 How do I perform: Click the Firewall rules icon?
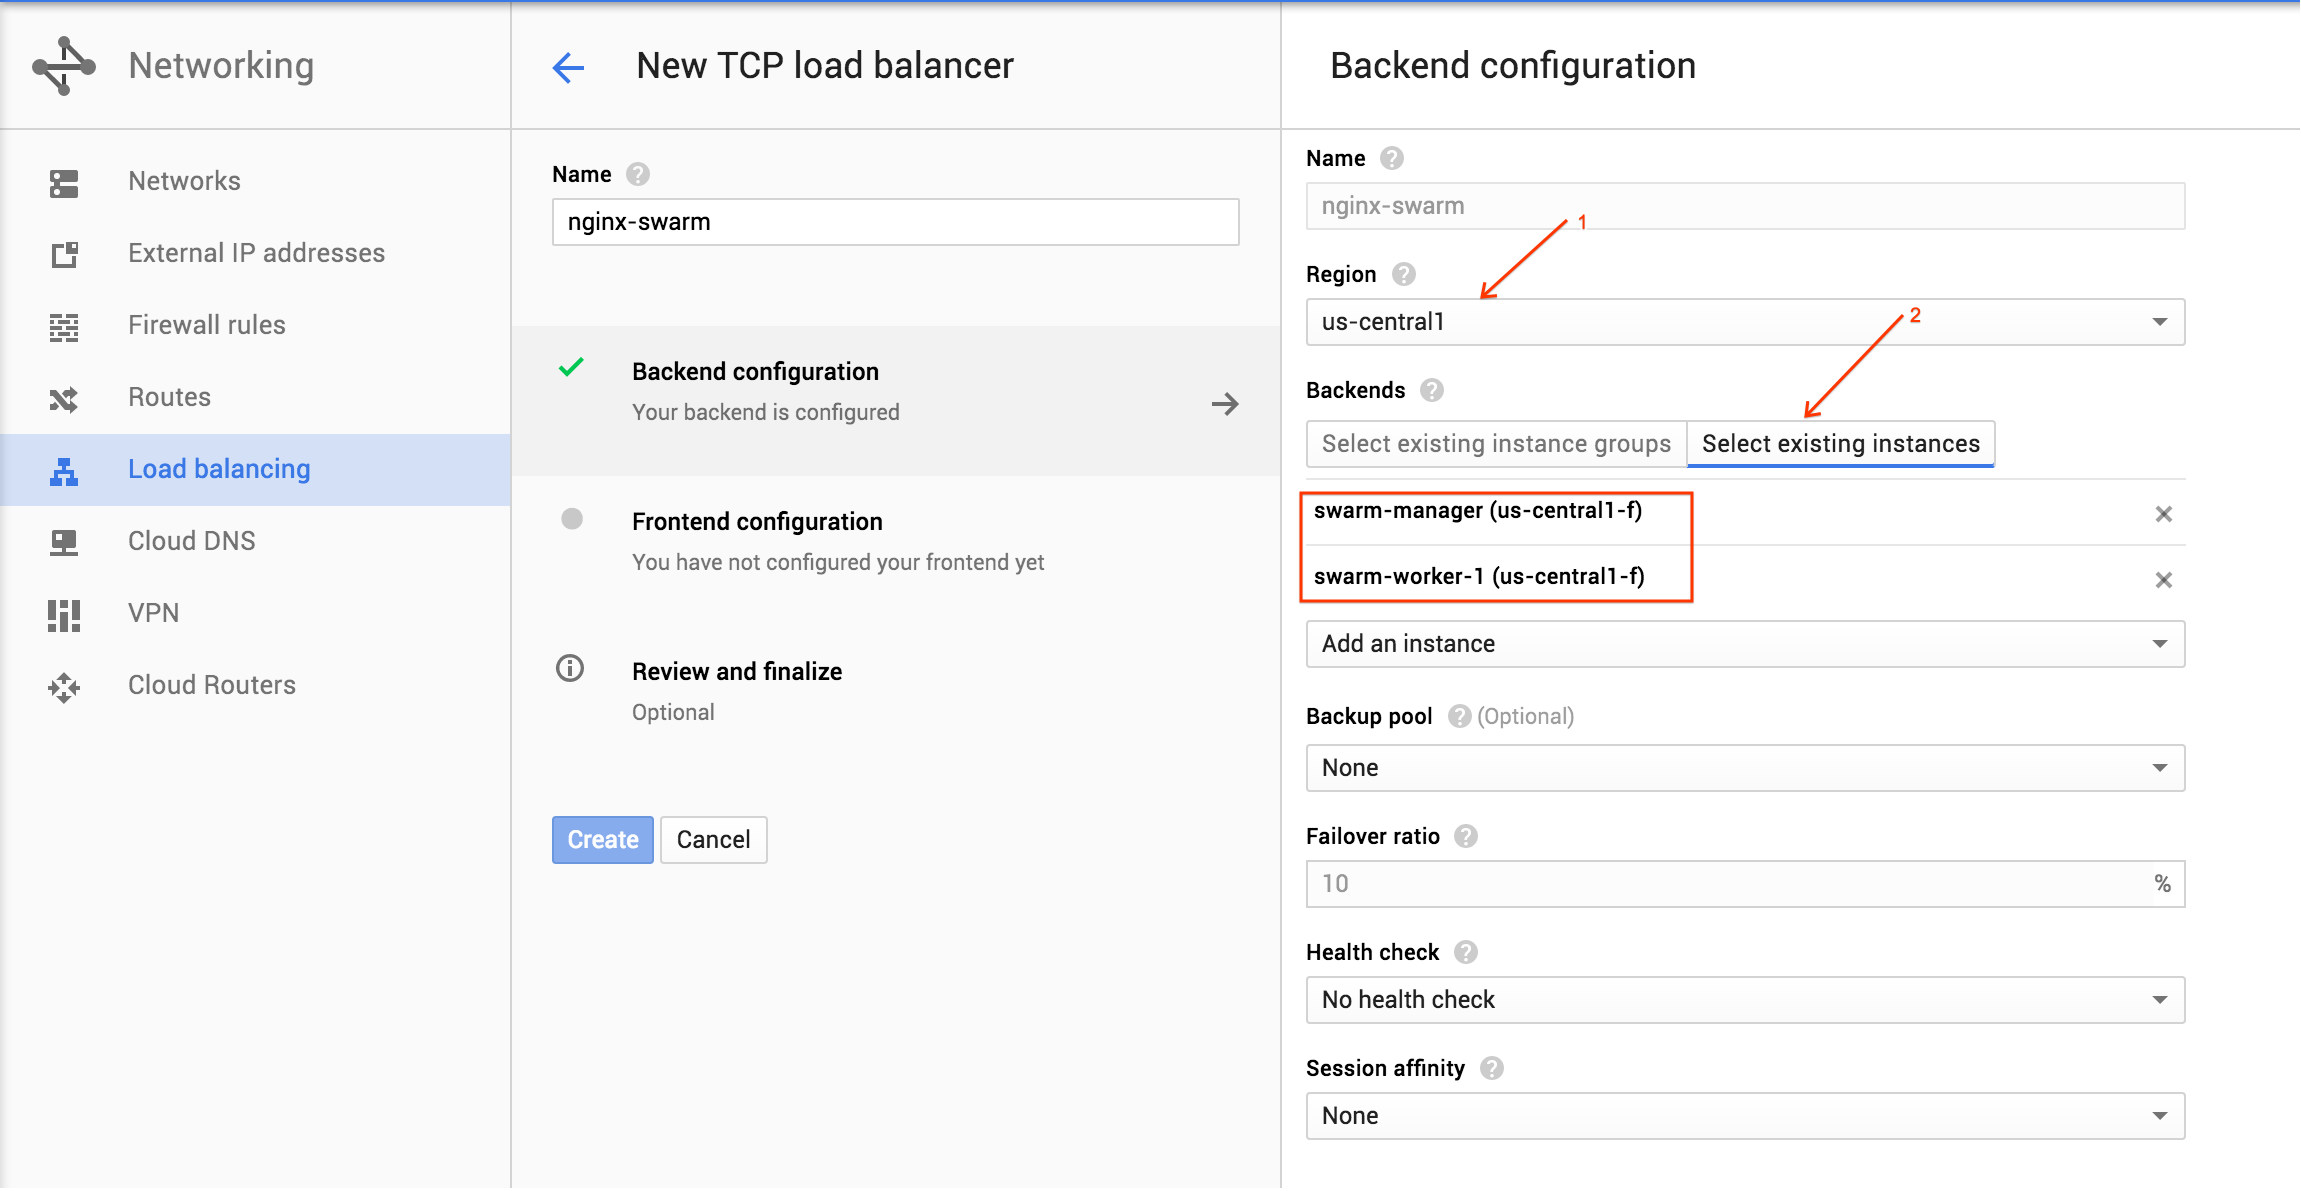pyautogui.click(x=64, y=327)
